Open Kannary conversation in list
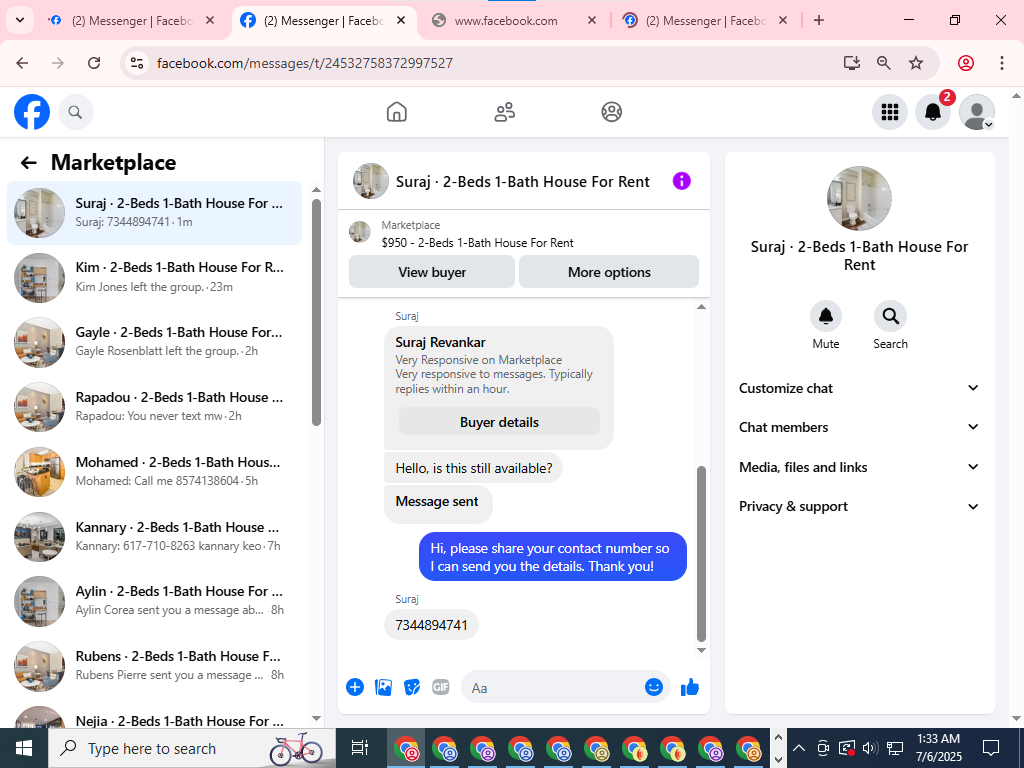Screen dimensions: 1024x768 pyautogui.click(x=155, y=537)
